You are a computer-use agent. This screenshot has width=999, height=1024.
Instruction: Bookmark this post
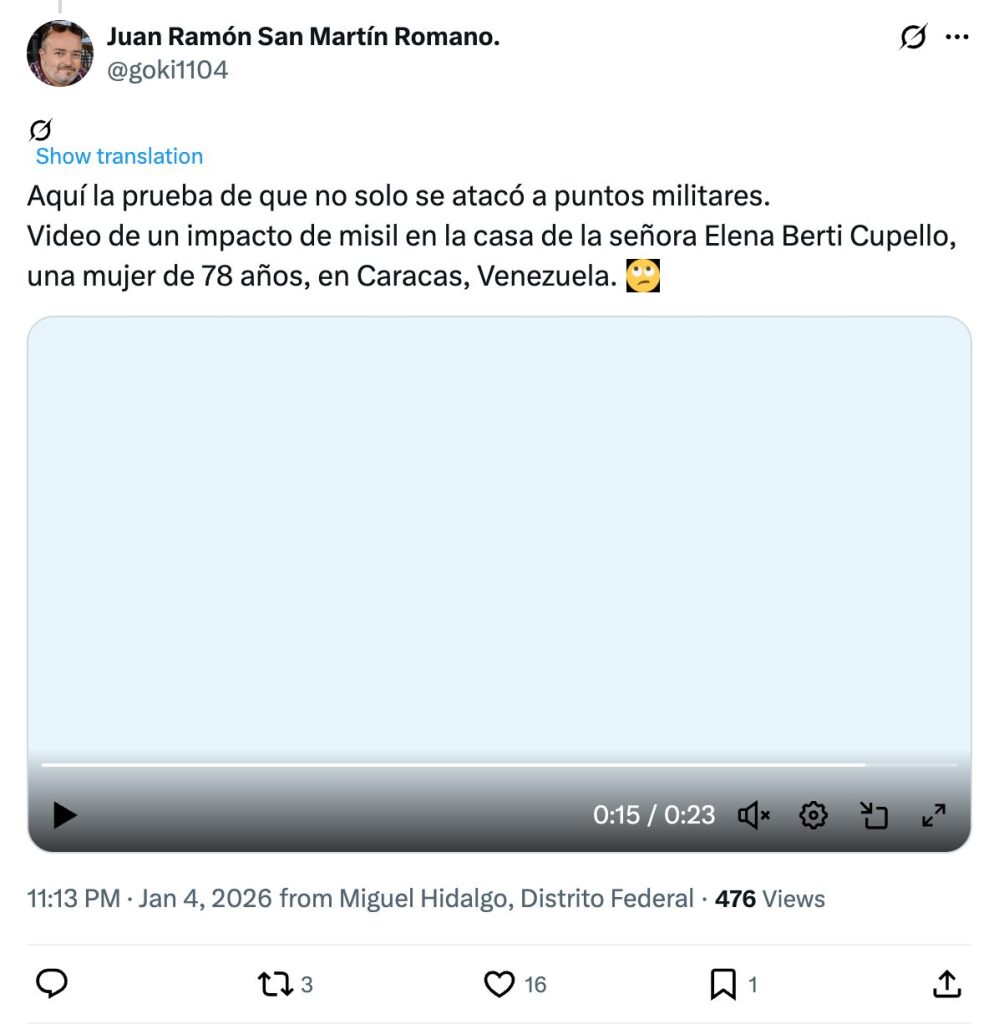coord(722,984)
